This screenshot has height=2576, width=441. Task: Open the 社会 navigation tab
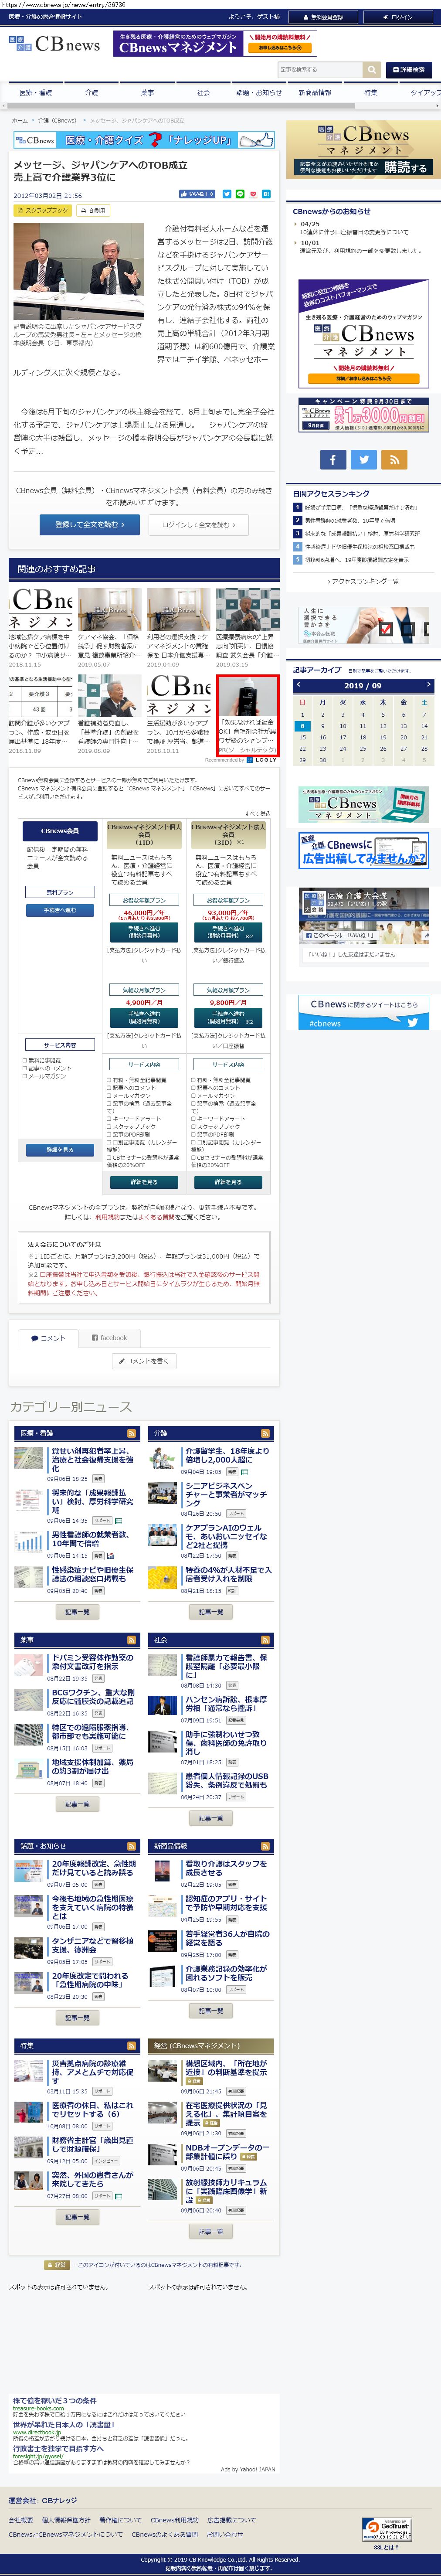pos(203,92)
